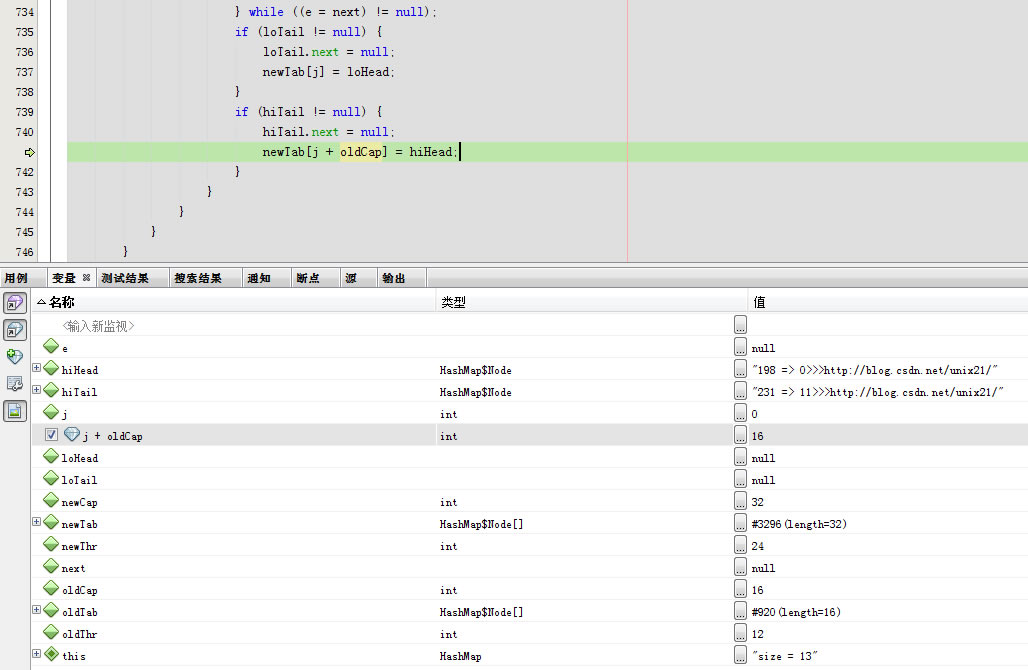This screenshot has height=670, width=1028.
Task: Click the ellipsis button for this value
Action: pyautogui.click(x=740, y=654)
